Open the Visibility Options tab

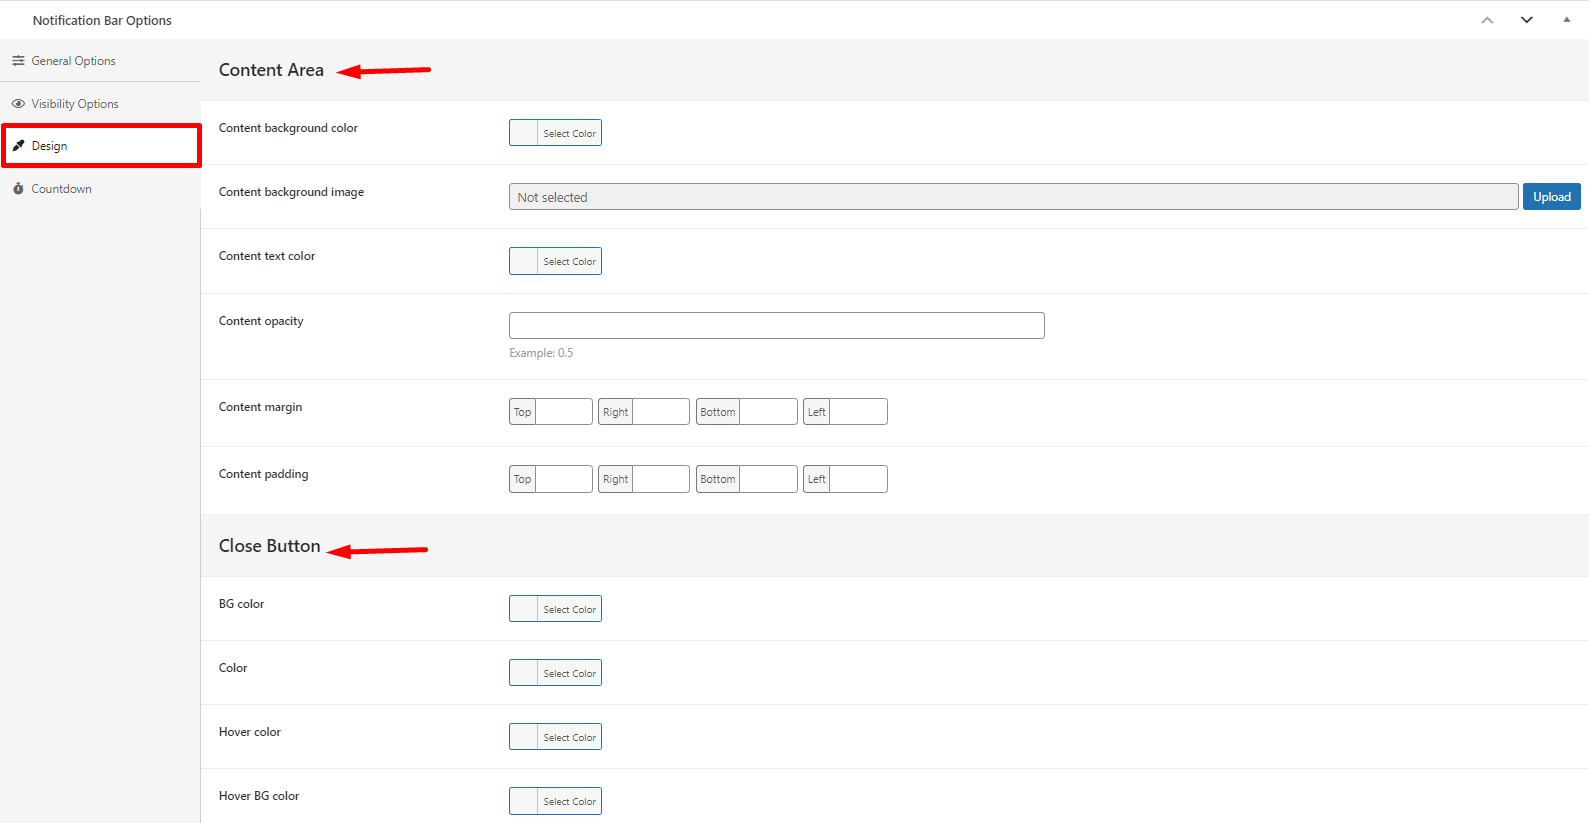pyautogui.click(x=74, y=104)
